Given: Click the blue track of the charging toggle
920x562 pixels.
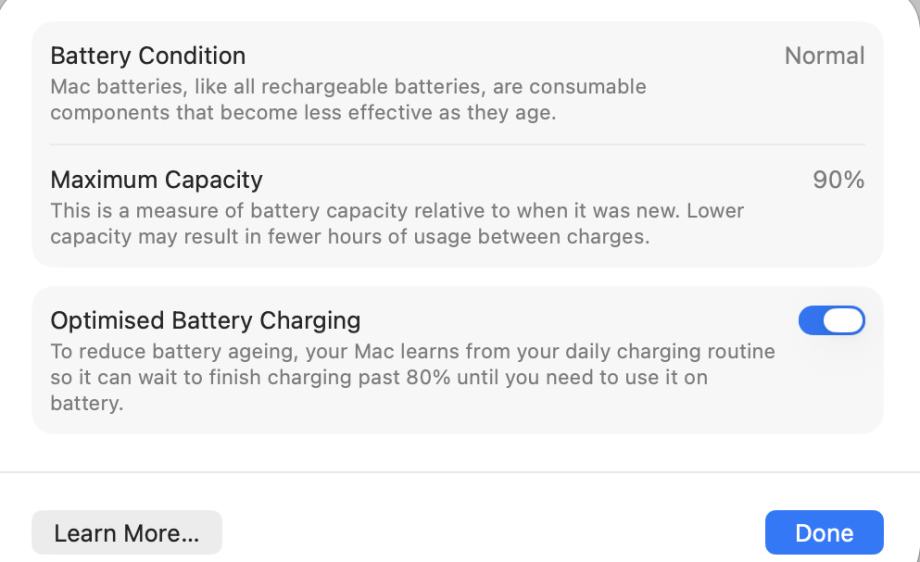Looking at the screenshot, I should coord(810,320).
